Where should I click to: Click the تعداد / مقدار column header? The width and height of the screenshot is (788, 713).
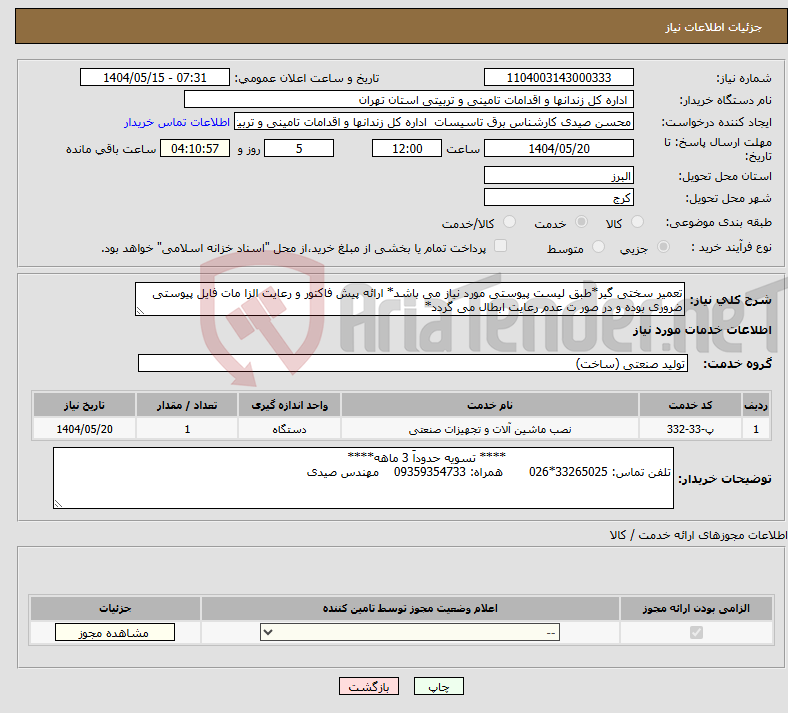point(187,405)
